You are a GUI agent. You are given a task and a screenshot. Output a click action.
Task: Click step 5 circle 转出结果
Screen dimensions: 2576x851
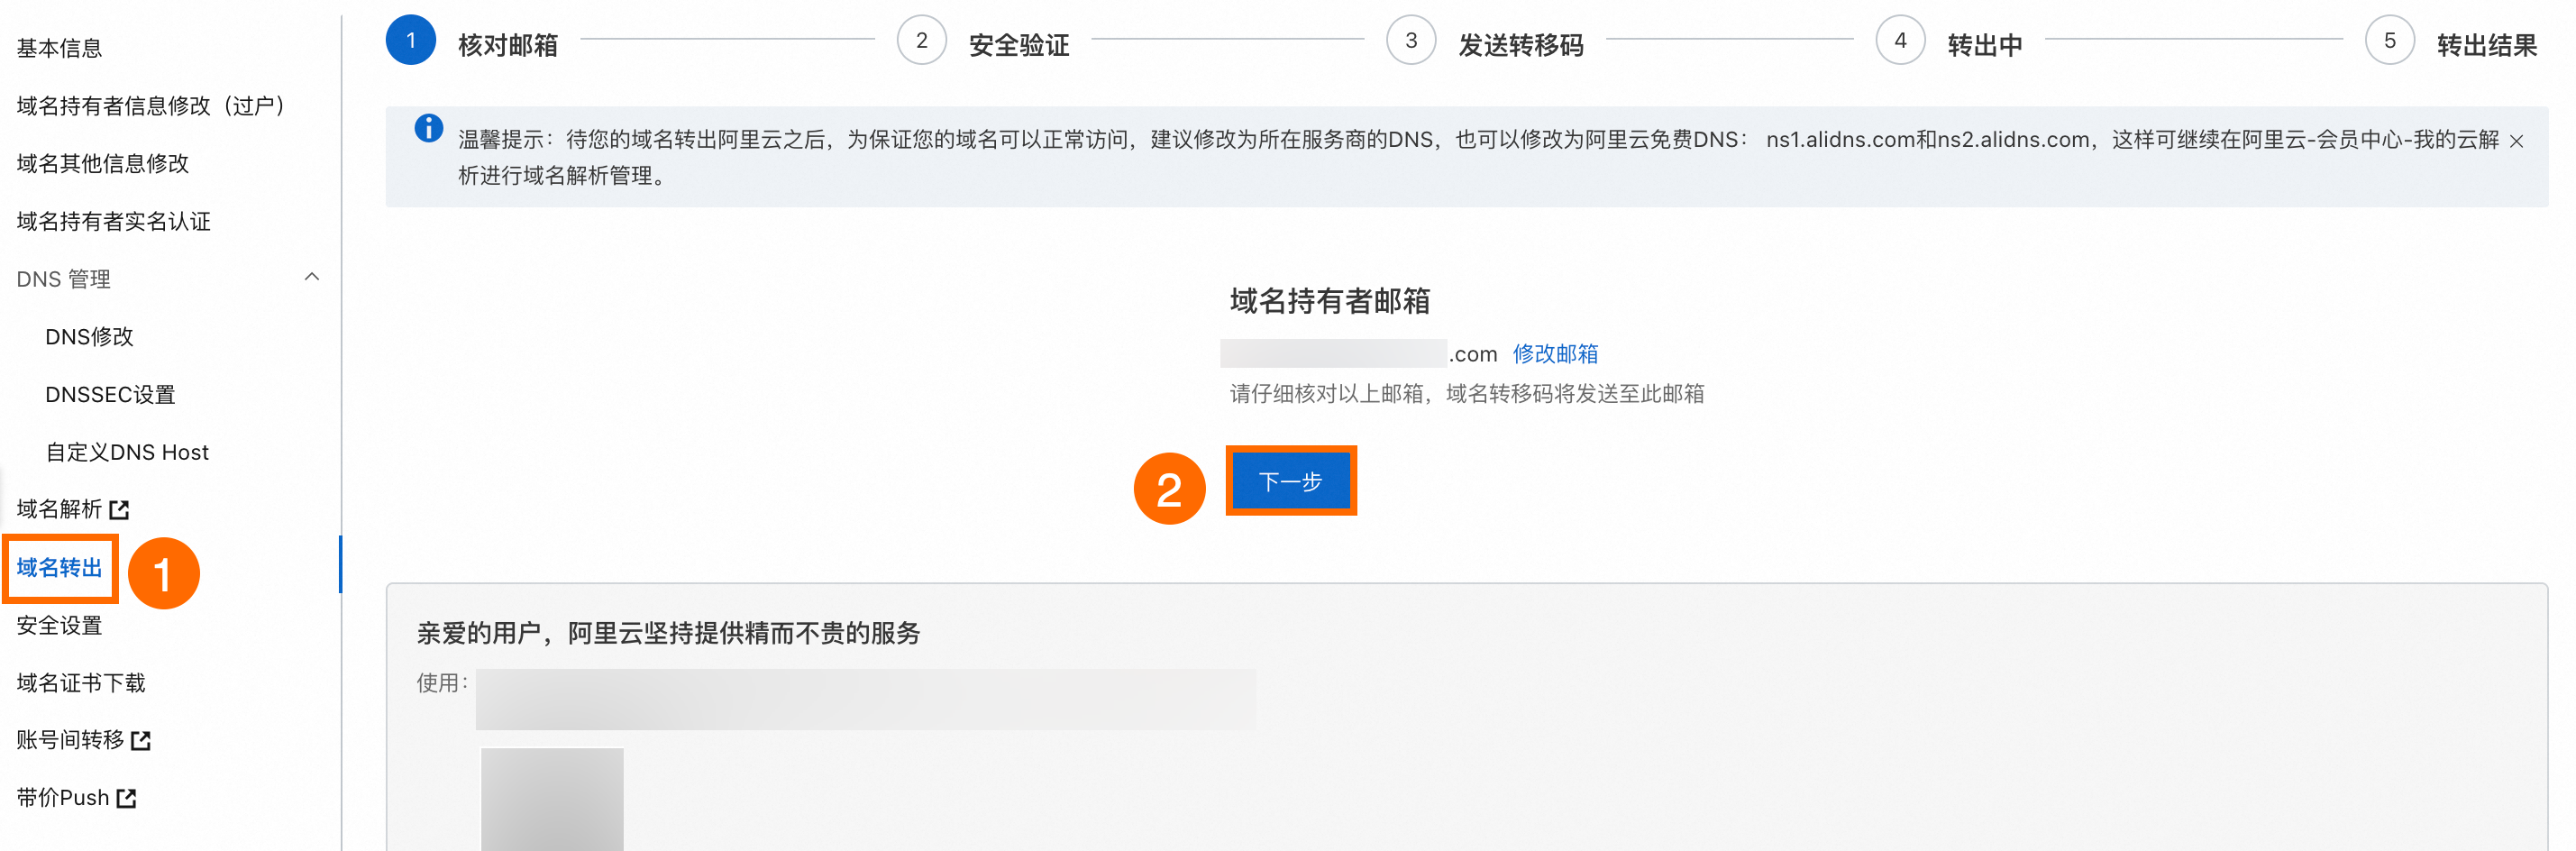coord(2389,41)
